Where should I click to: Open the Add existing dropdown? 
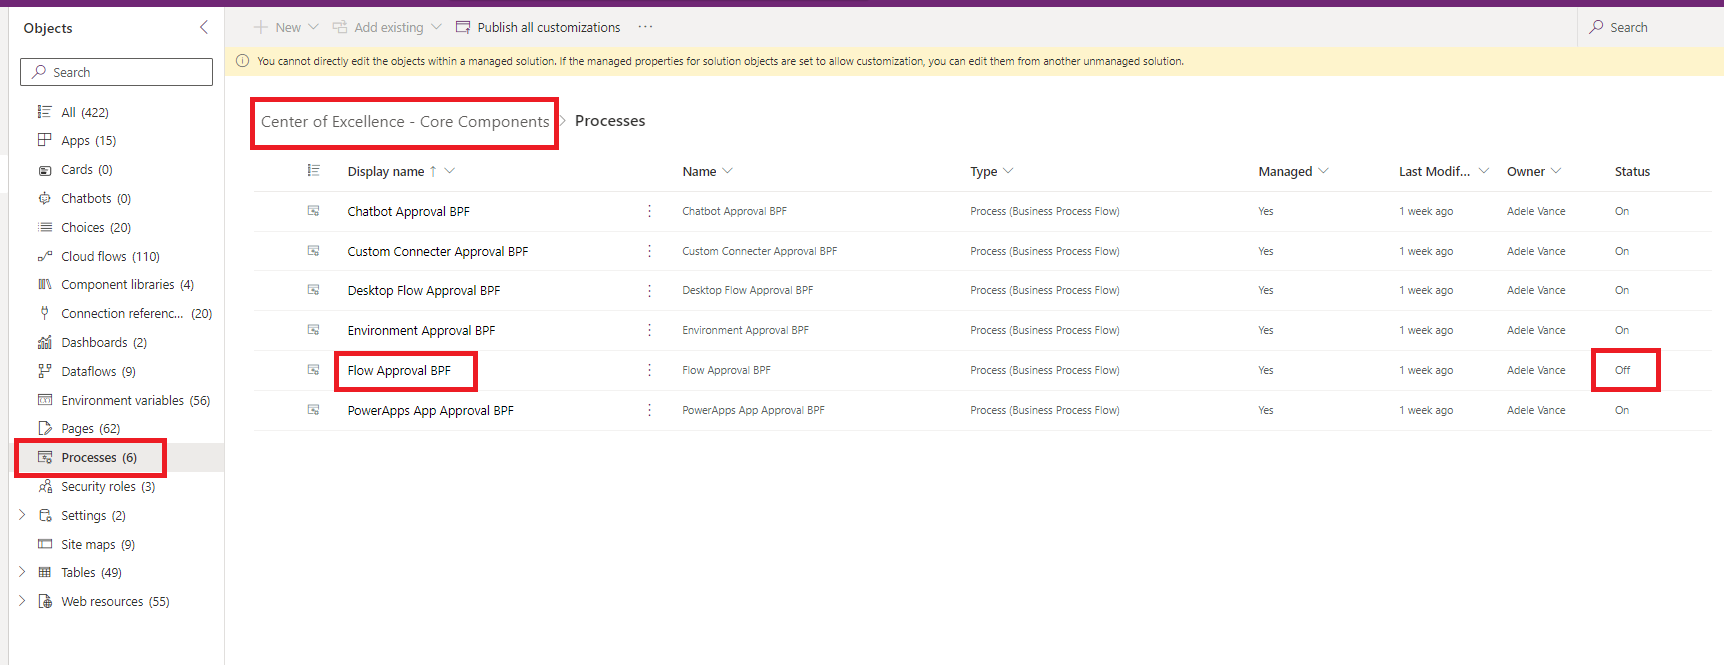[x=436, y=27]
